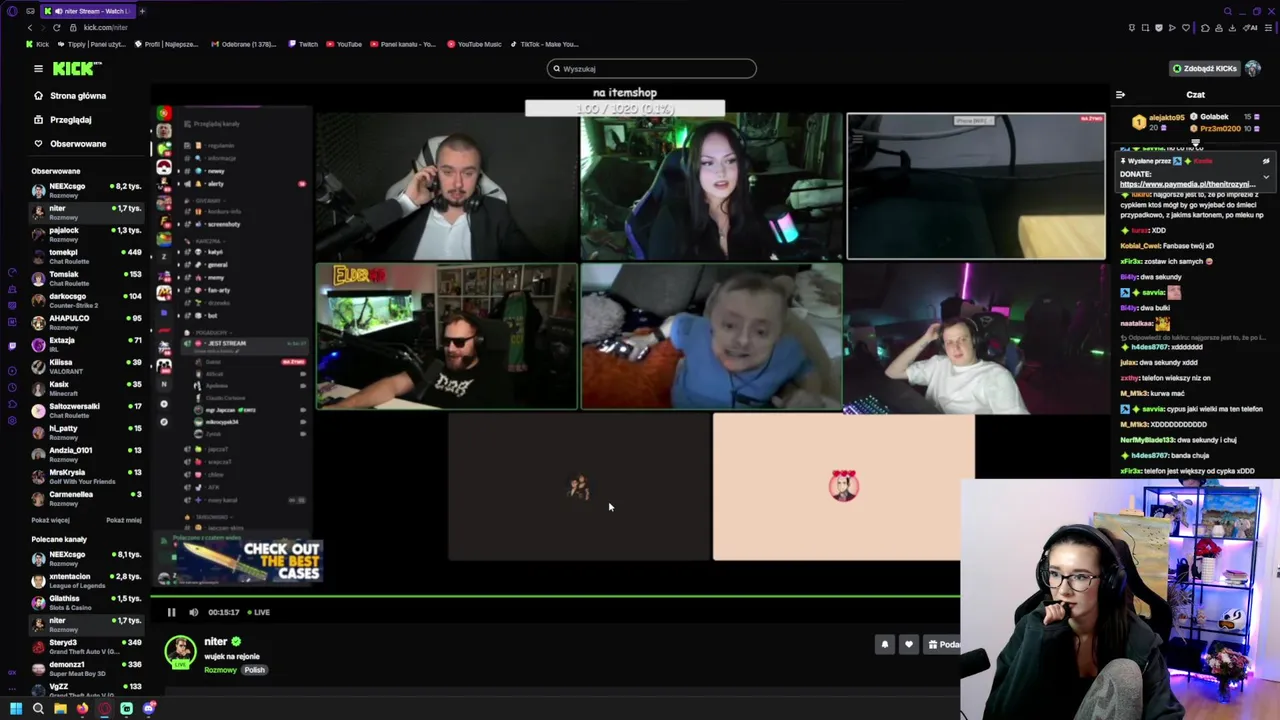
Task: Open followed channel darkocsgo
Action: (87, 300)
